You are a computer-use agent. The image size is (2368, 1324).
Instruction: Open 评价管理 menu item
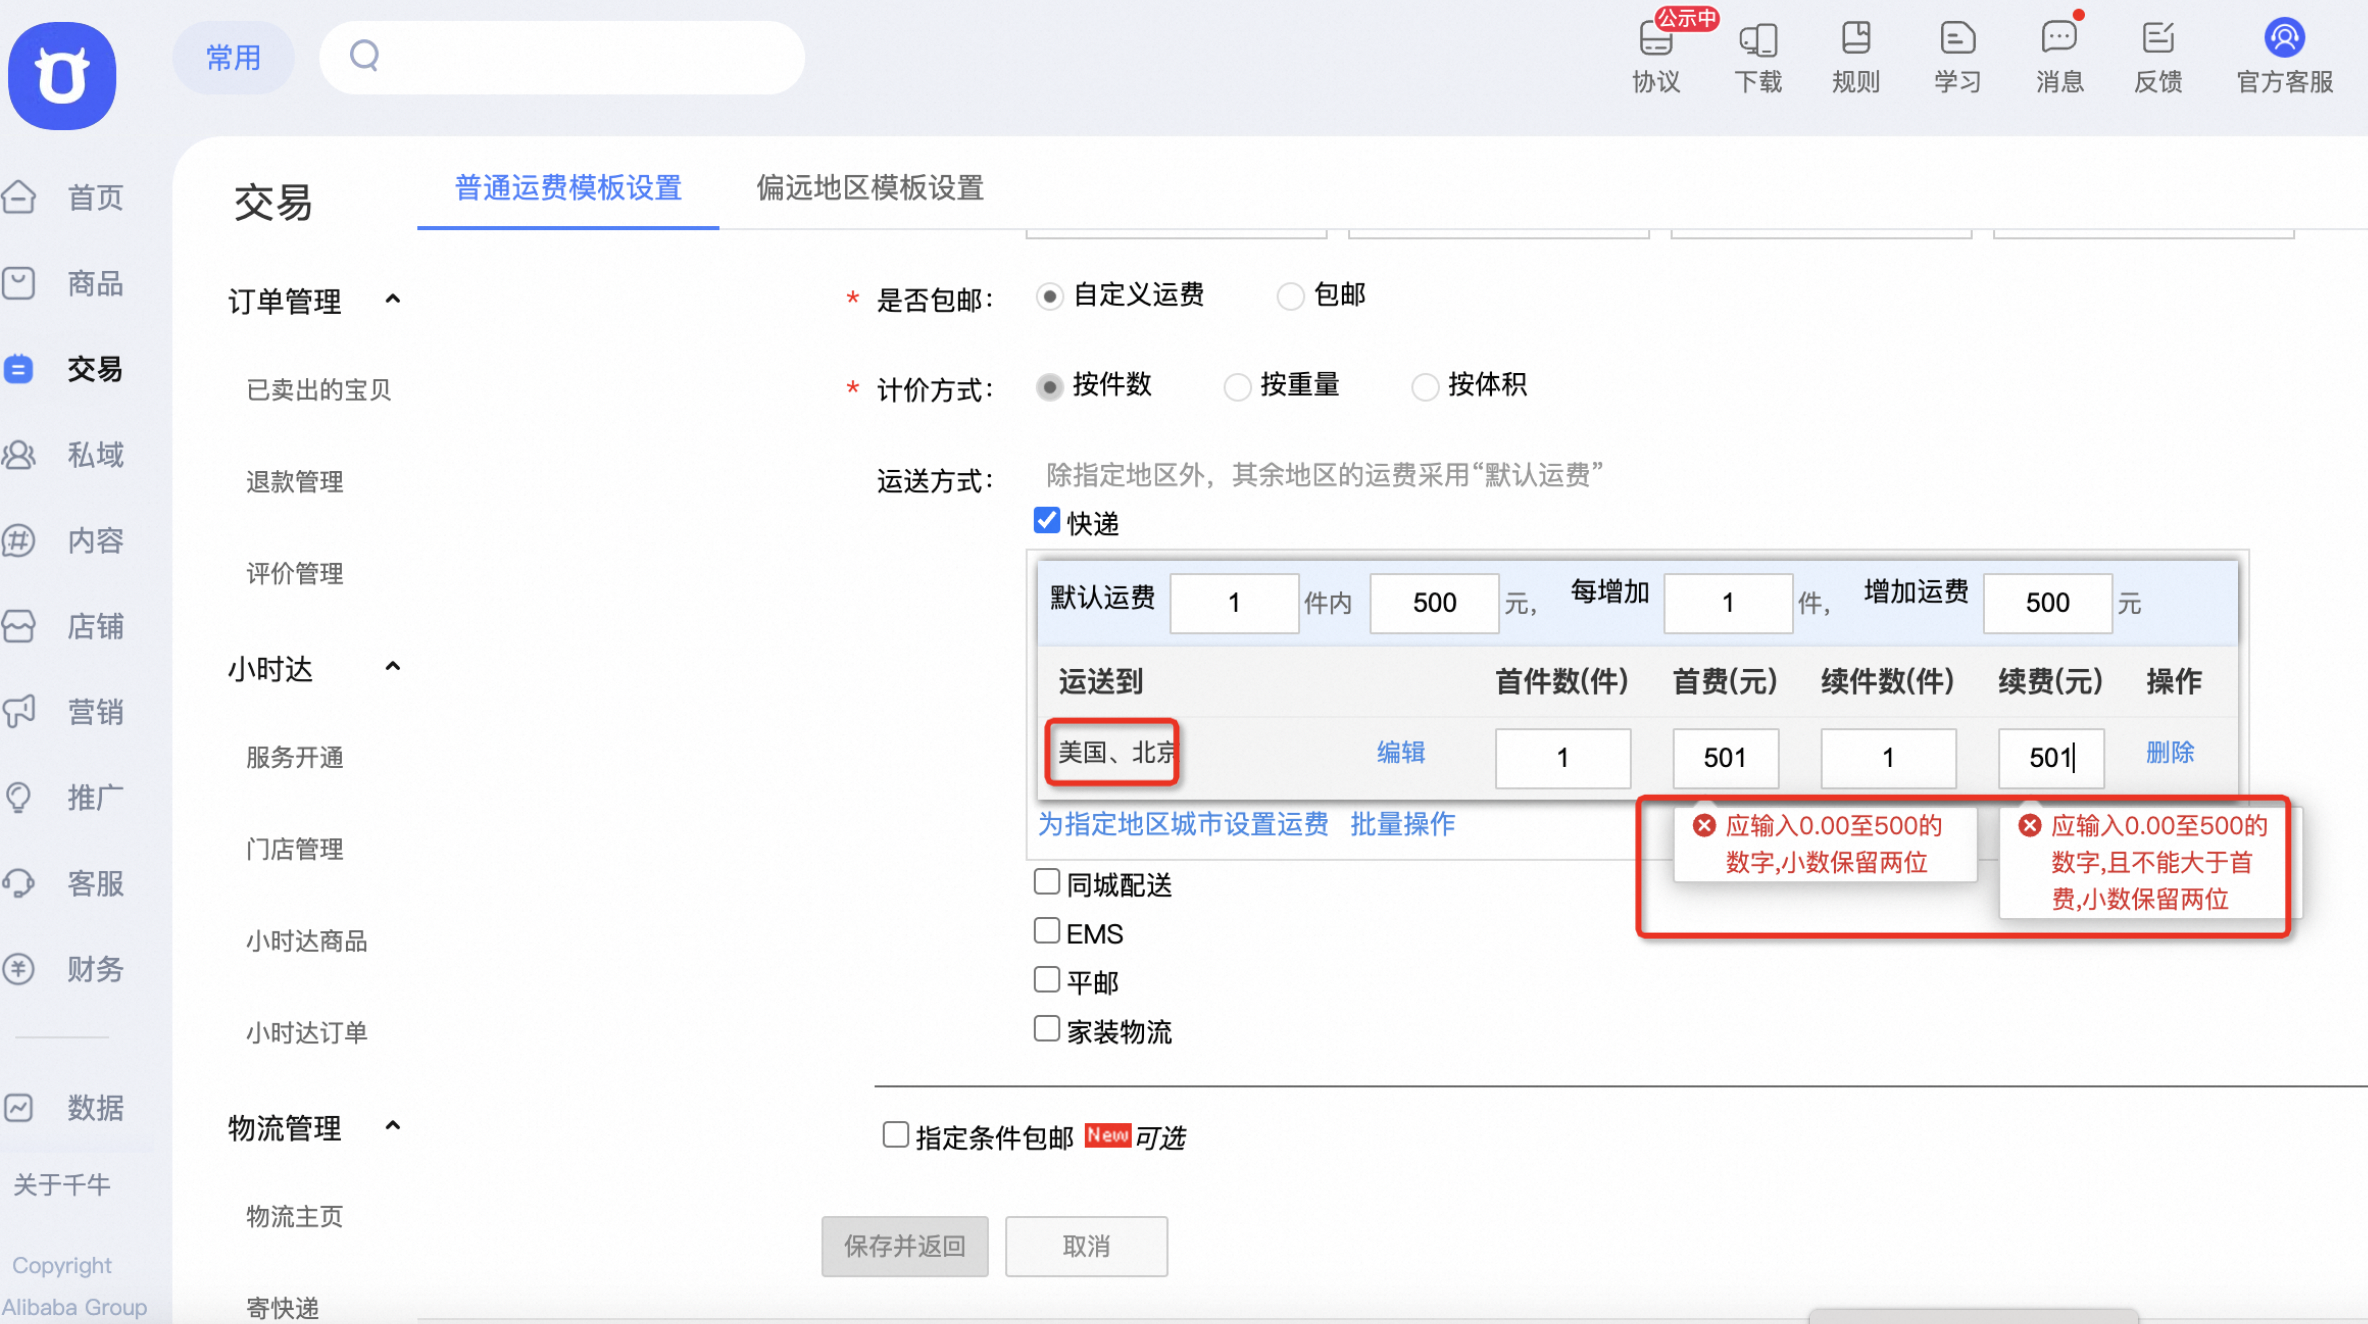tap(295, 574)
